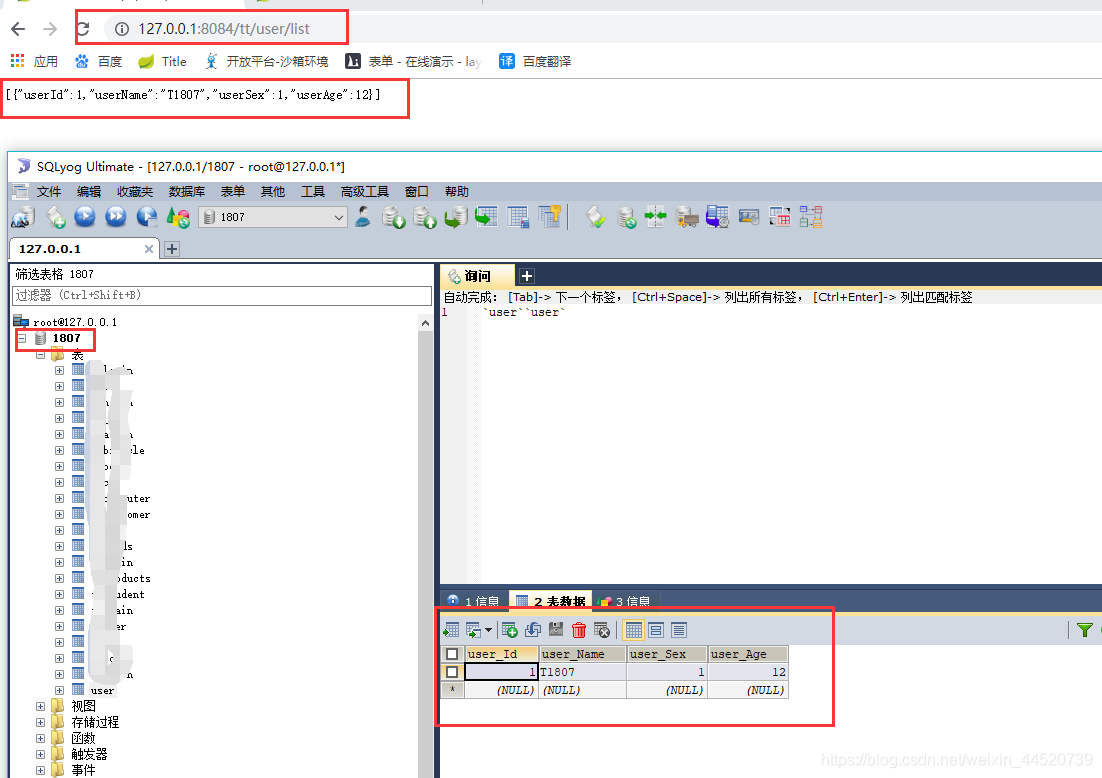Click duplicate current row icon
The image size is (1102, 778).
[x=533, y=630]
